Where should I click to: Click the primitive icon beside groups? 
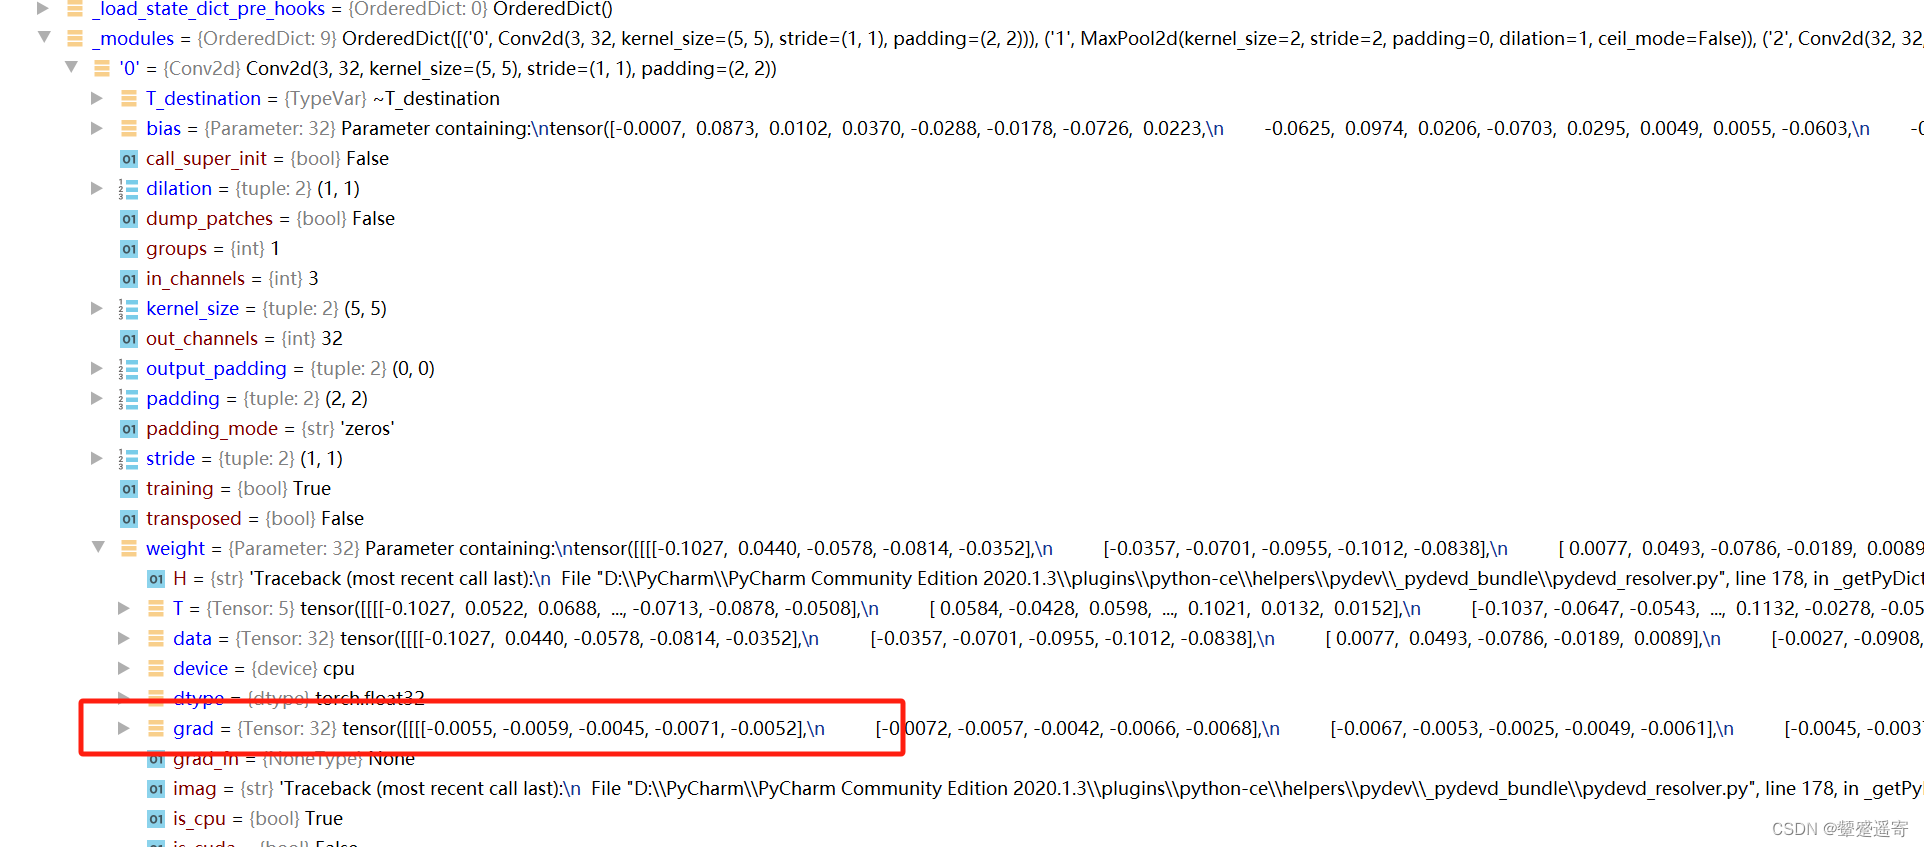pyautogui.click(x=128, y=248)
